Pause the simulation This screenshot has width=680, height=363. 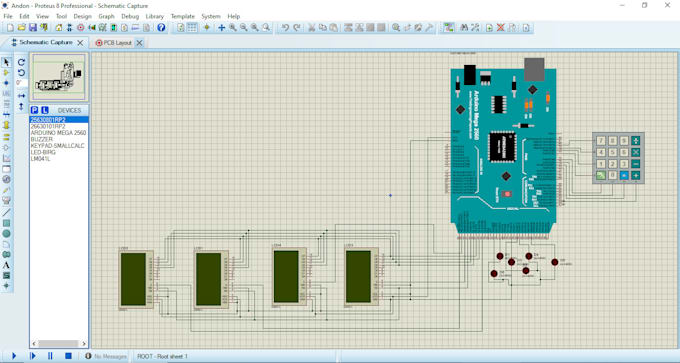click(50, 356)
